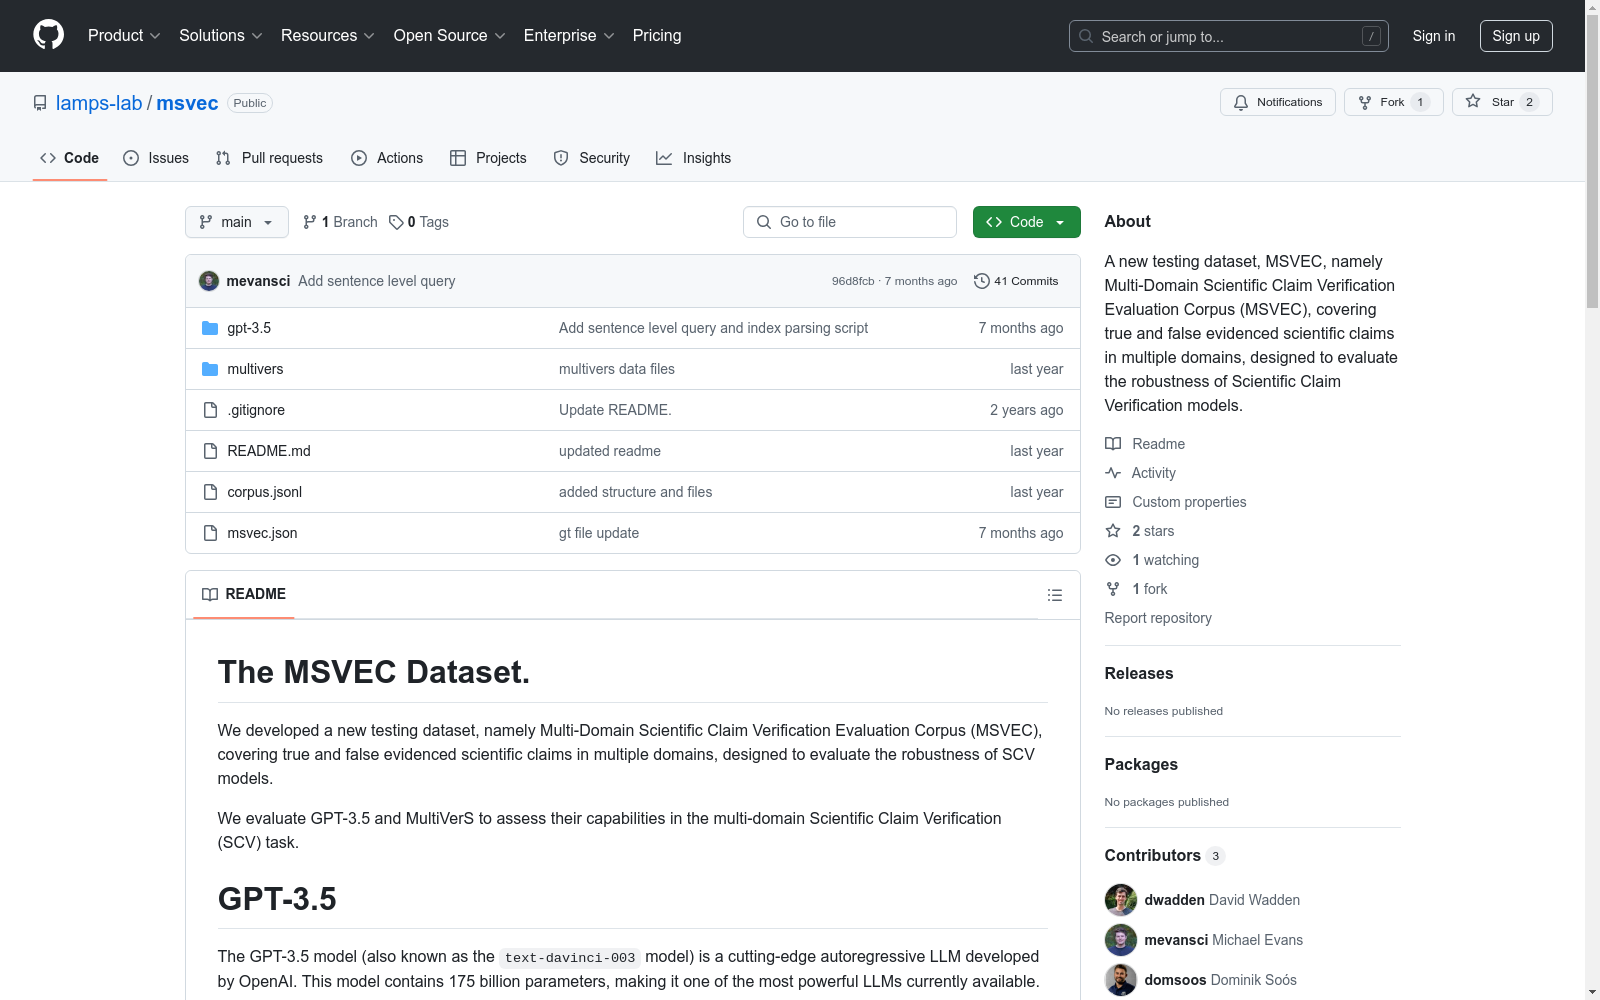Open the Pricing page
The height and width of the screenshot is (1000, 1600).
pyautogui.click(x=657, y=35)
